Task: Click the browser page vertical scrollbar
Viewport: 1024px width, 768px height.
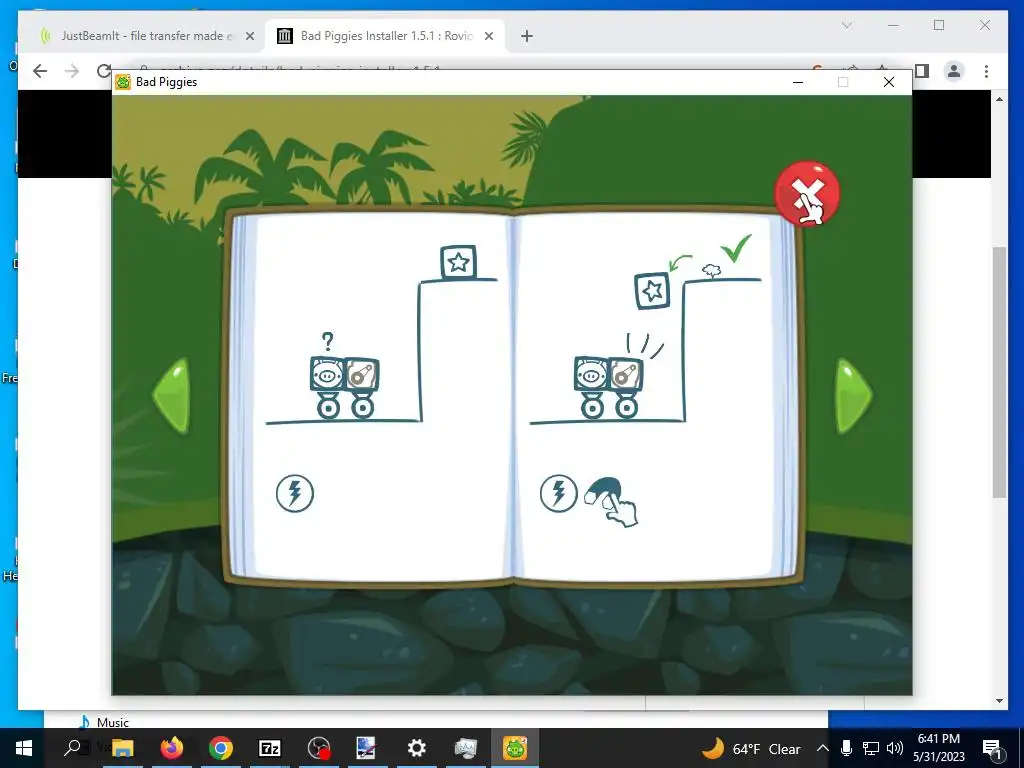Action: pos(999,372)
